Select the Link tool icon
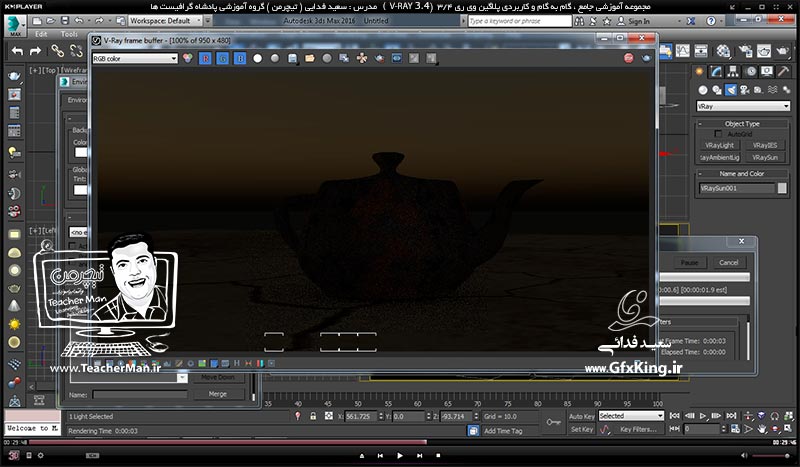800x467 pixels. (x=57, y=51)
